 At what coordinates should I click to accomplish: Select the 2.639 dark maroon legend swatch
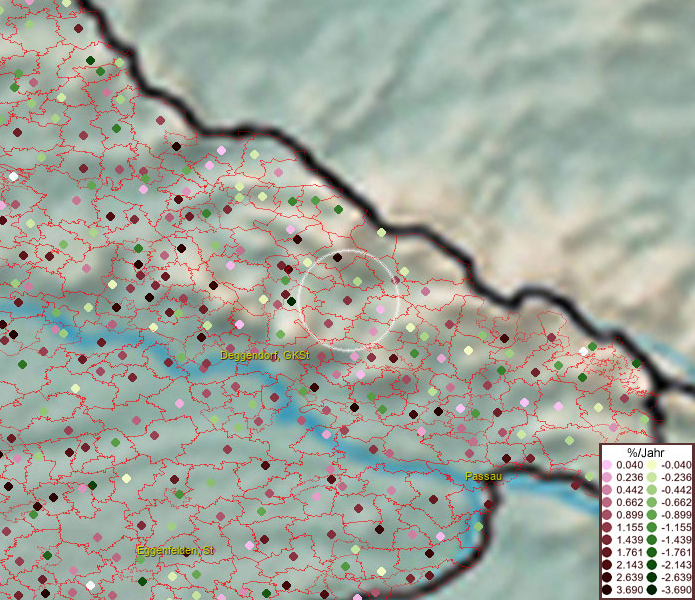(x=607, y=577)
